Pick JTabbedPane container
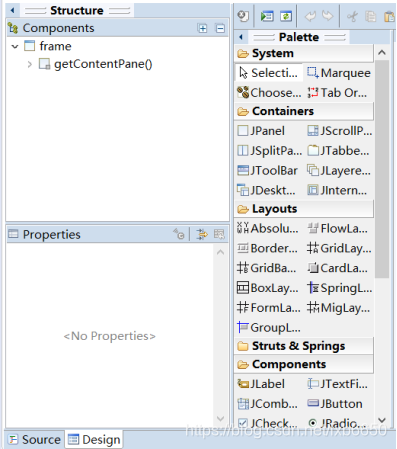 pyautogui.click(x=338, y=151)
